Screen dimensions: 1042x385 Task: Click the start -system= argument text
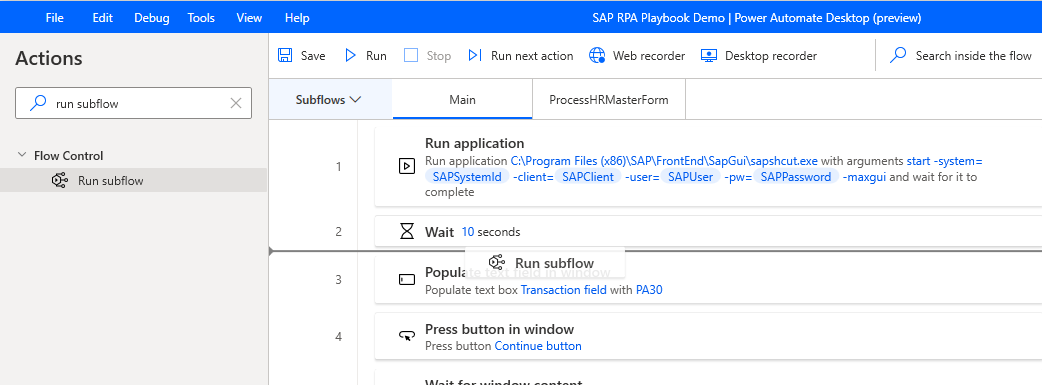tap(944, 161)
